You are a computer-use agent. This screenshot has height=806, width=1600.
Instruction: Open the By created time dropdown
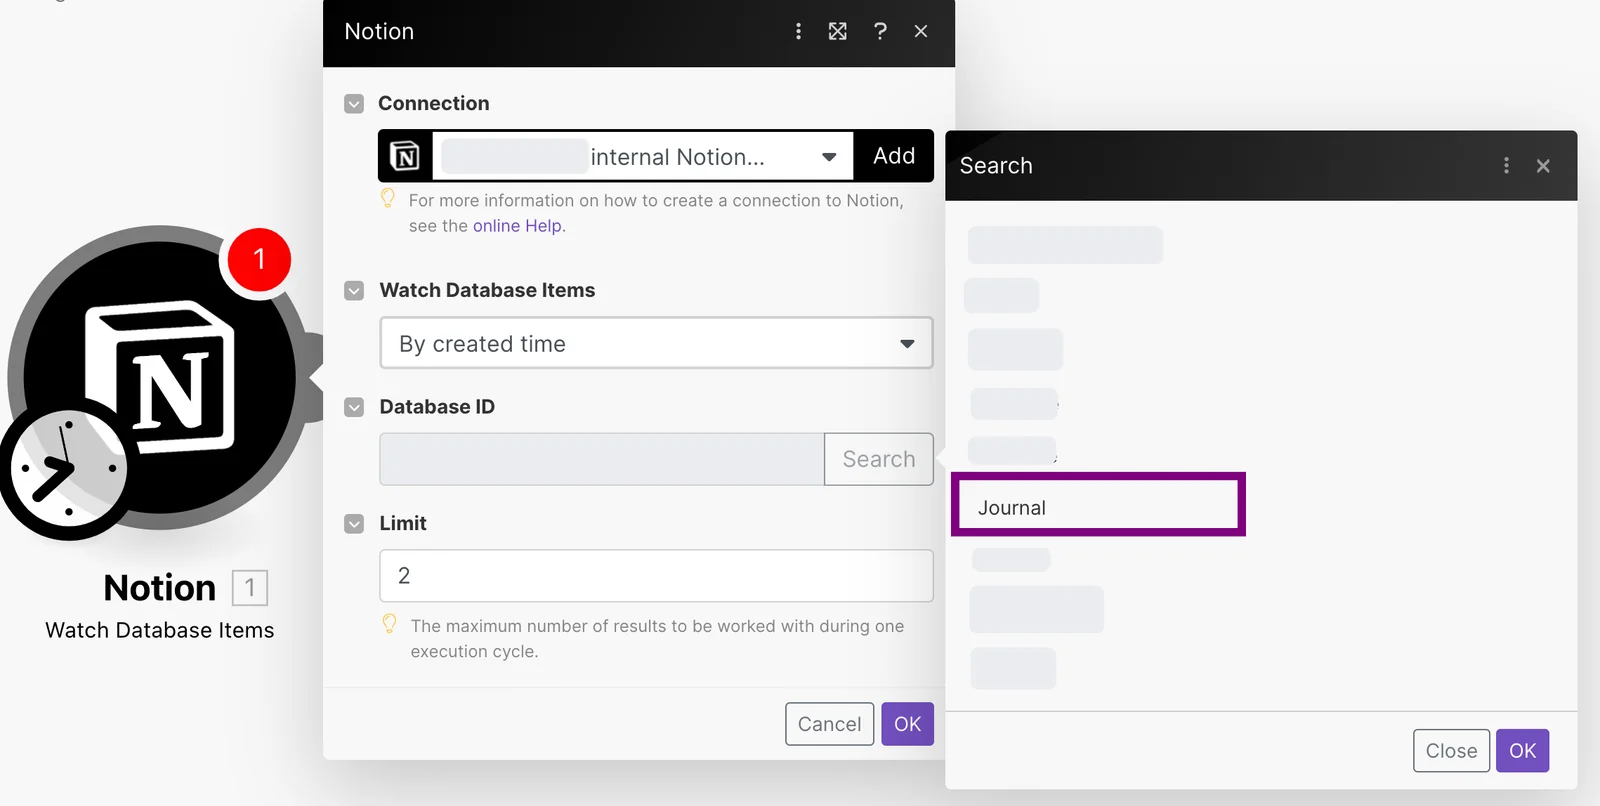656,343
